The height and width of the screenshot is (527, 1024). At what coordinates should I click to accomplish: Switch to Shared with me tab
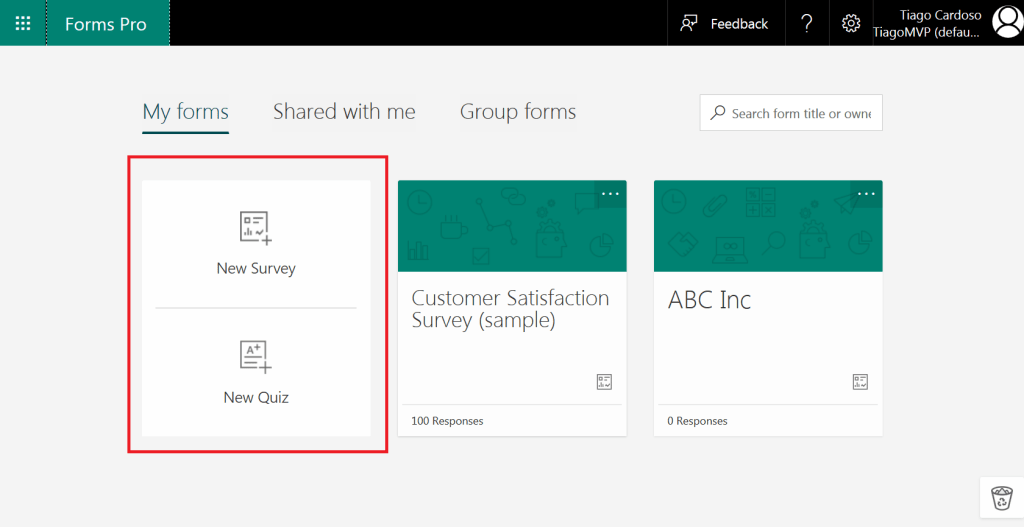coord(344,112)
